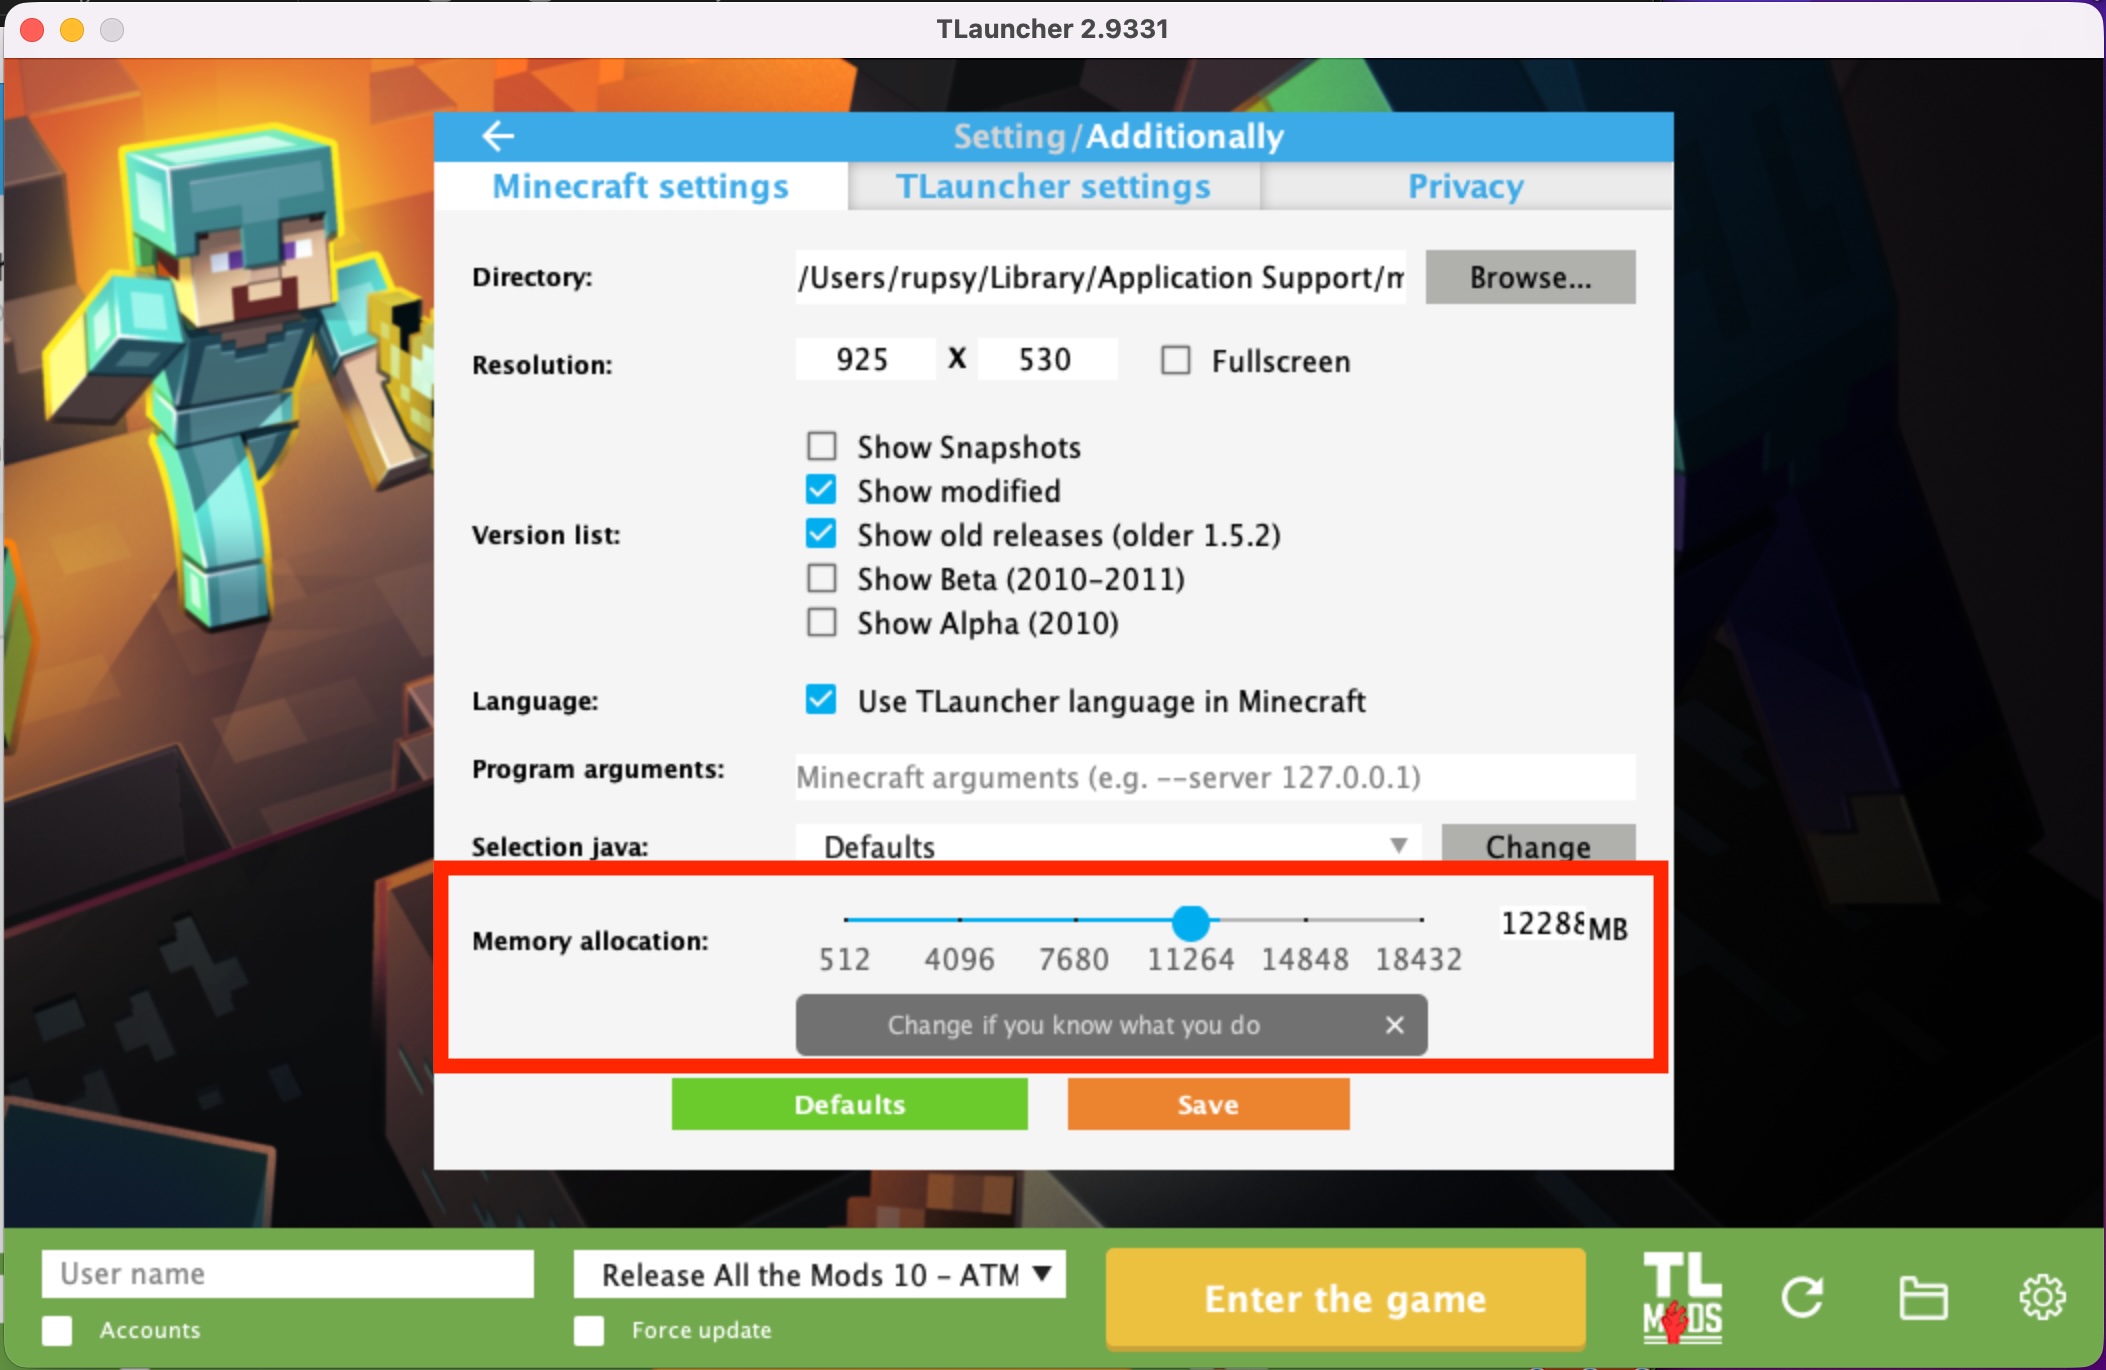Click the '7680' memory scale label
2106x1370 pixels.
point(1074,959)
